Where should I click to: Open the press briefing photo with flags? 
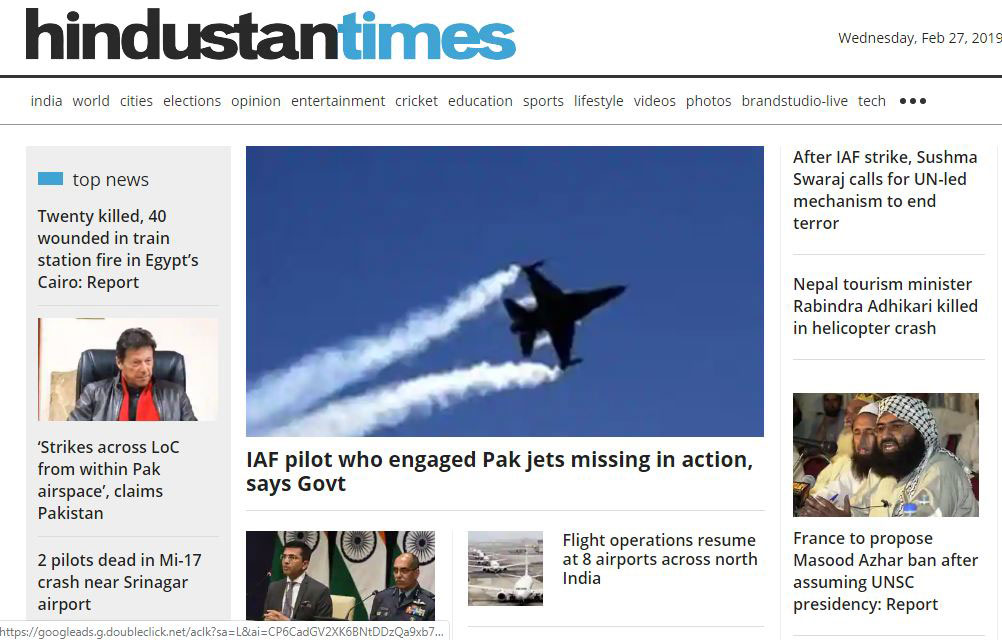341,575
